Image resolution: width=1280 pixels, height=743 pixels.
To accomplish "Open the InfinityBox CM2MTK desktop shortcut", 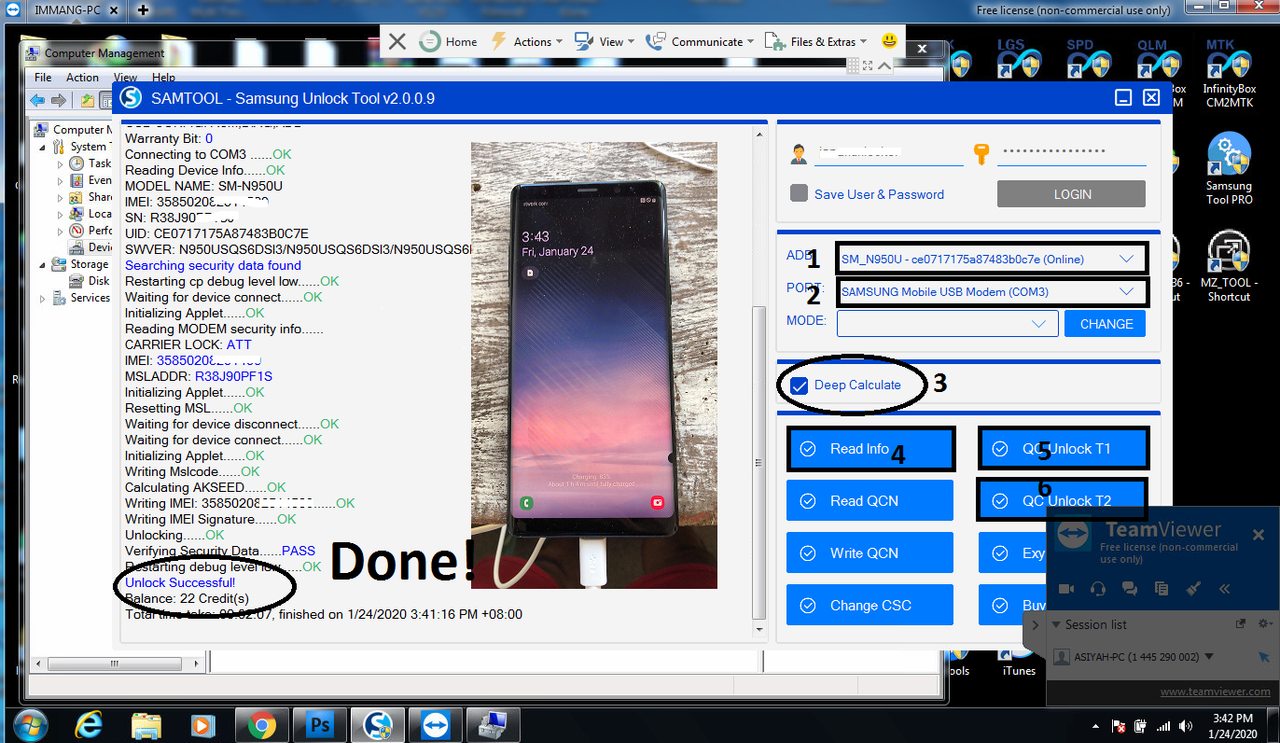I will tap(1228, 73).
